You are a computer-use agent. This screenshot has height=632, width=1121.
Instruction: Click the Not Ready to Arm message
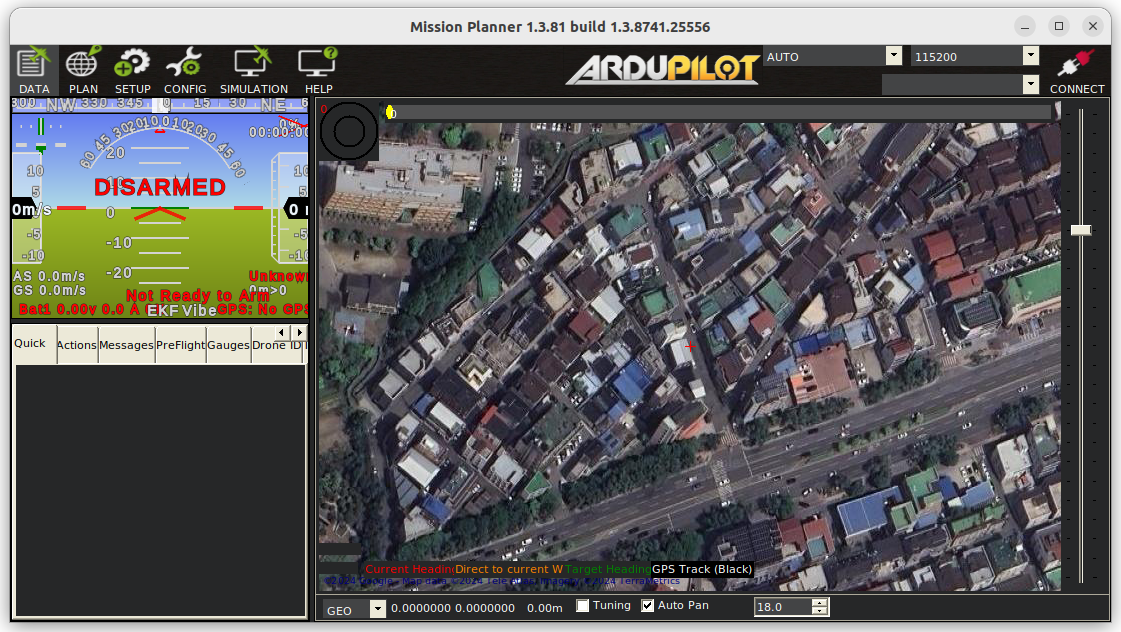click(198, 295)
